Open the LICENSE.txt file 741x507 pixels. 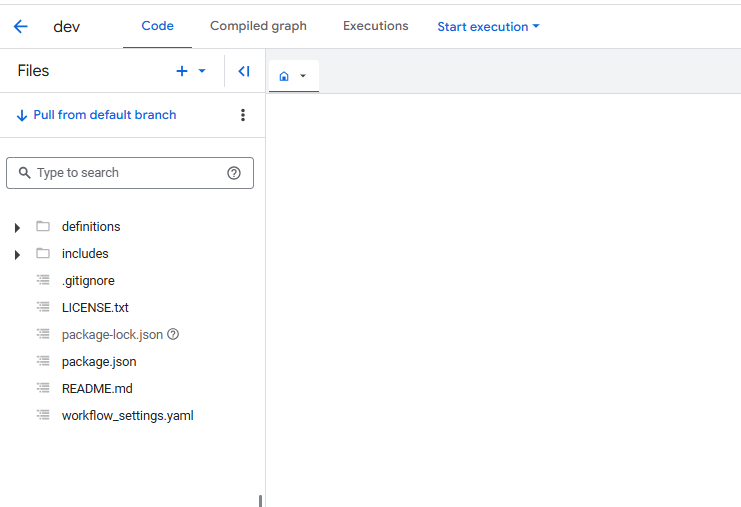click(95, 308)
